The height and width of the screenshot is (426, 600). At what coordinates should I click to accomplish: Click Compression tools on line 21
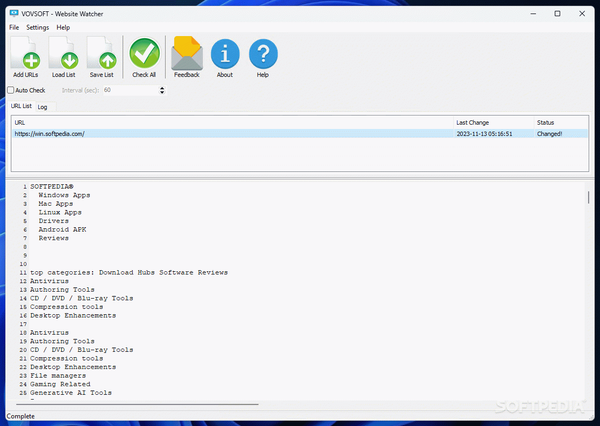click(67, 359)
